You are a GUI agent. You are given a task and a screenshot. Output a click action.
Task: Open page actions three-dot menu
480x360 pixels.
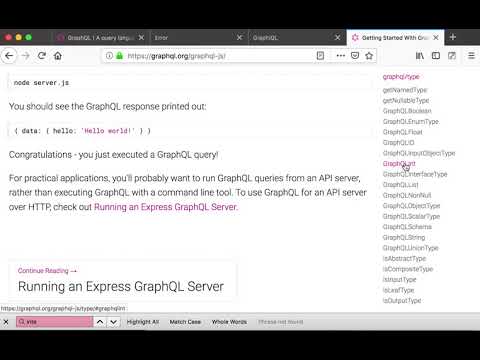[341, 56]
